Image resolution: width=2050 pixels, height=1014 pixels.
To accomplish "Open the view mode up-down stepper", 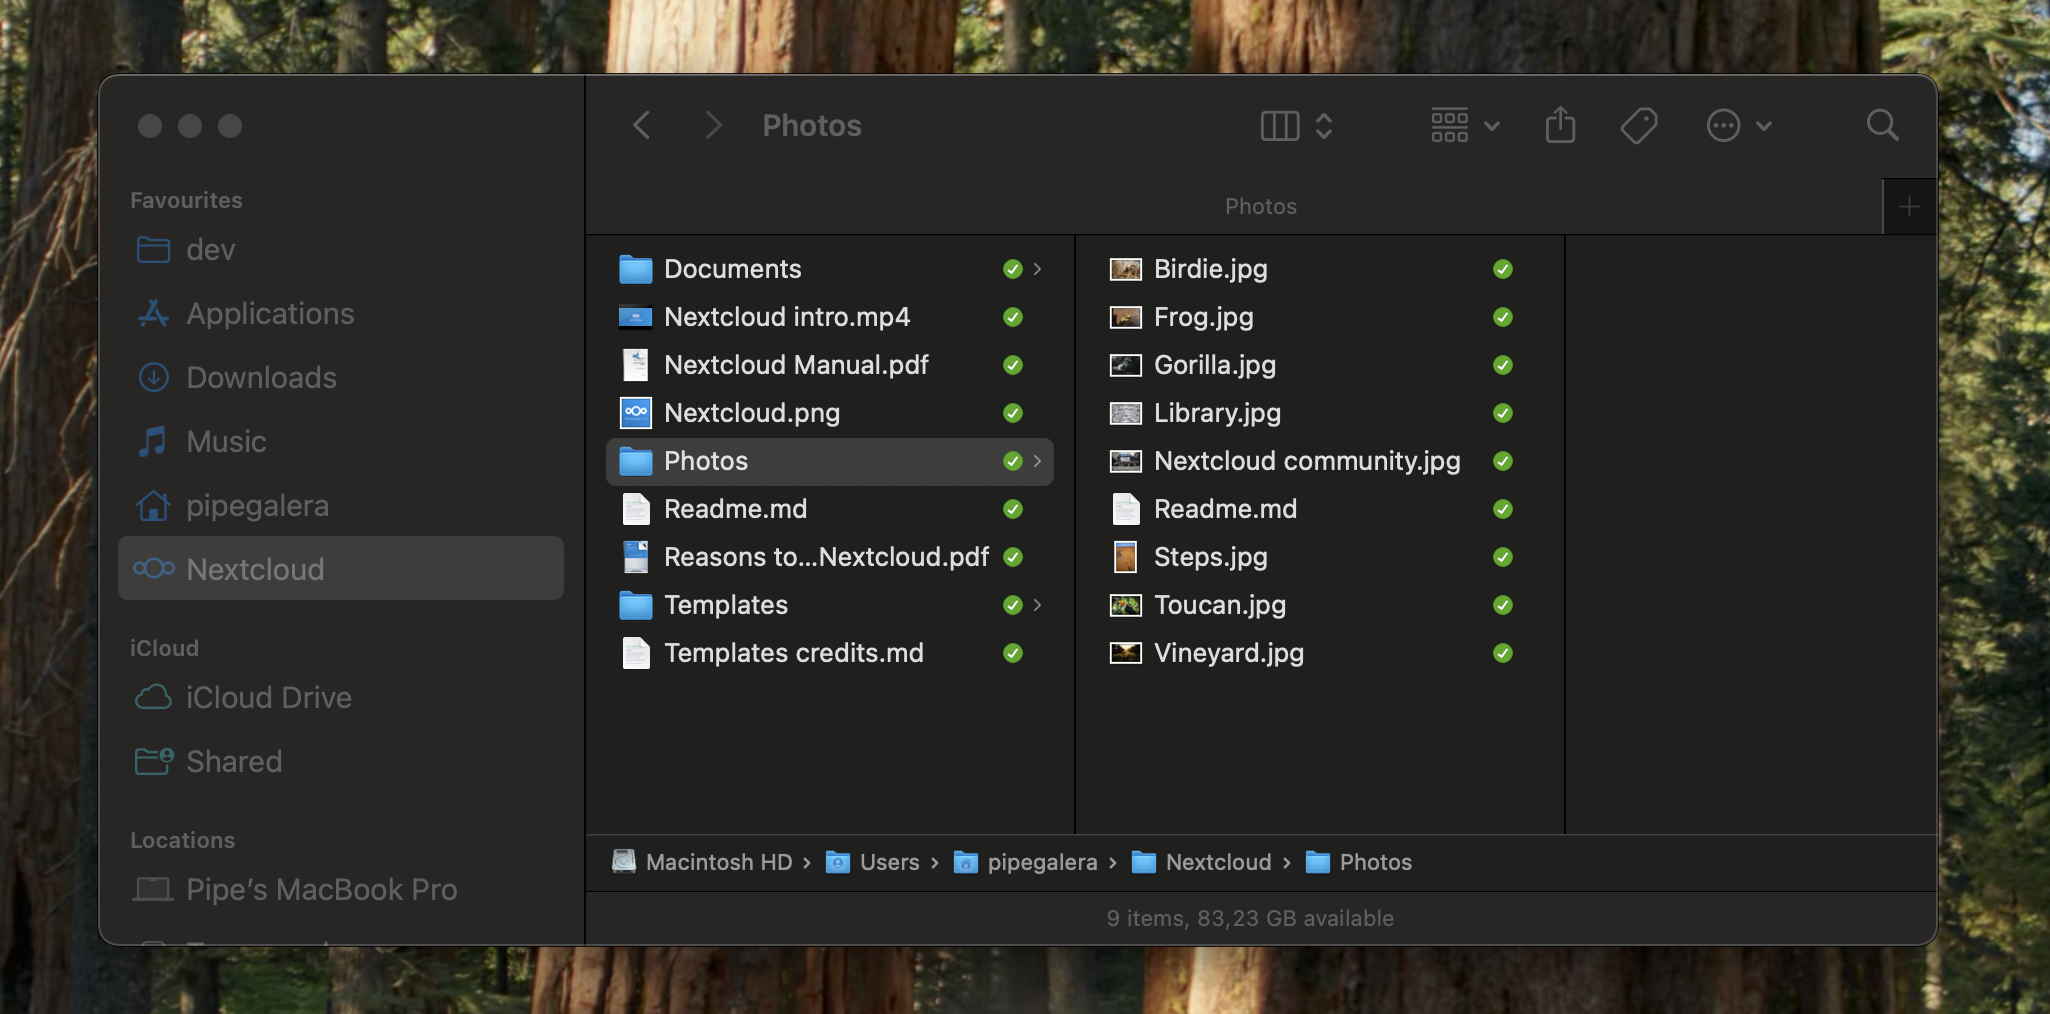I will pos(1324,126).
